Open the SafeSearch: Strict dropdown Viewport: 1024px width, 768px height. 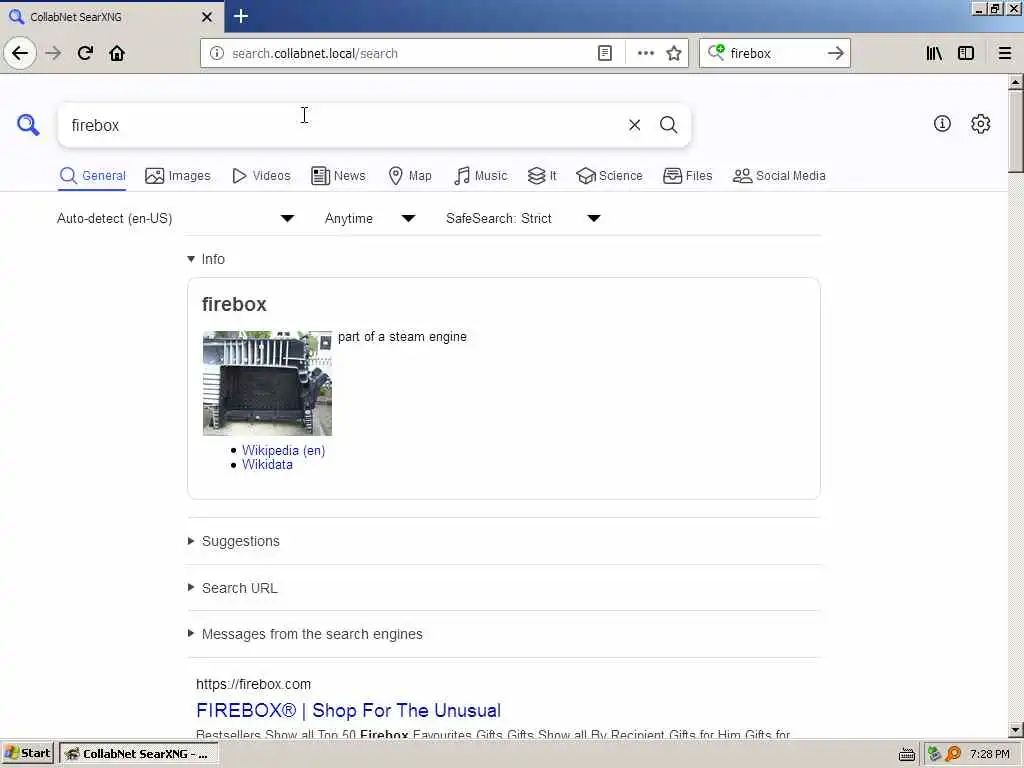(x=524, y=218)
